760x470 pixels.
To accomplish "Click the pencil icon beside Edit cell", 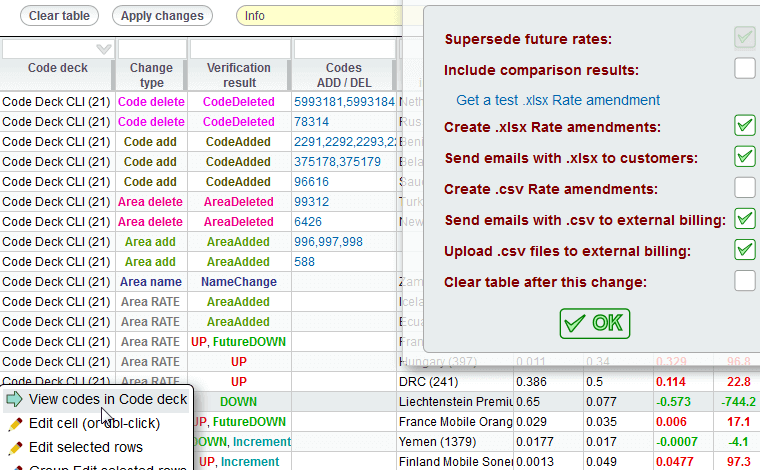I will point(16,423).
